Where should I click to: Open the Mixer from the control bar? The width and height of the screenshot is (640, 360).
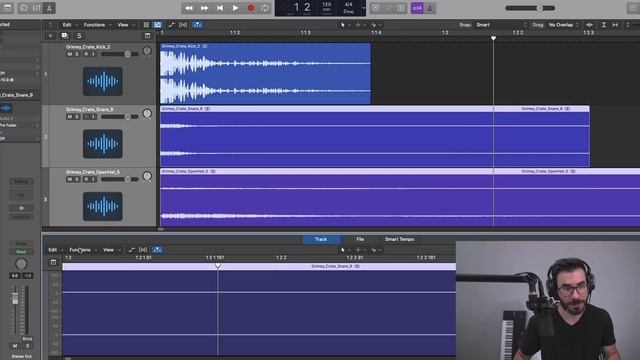pos(36,8)
